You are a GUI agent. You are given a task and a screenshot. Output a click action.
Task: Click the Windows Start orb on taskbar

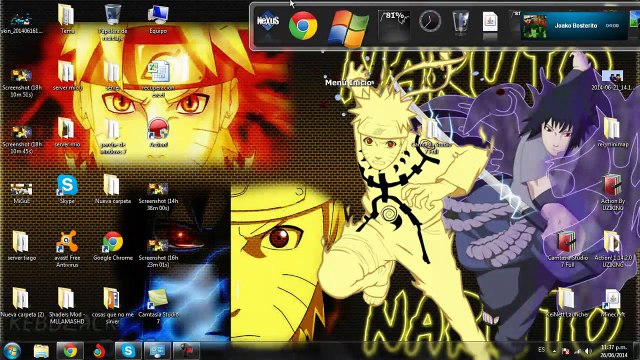12,351
